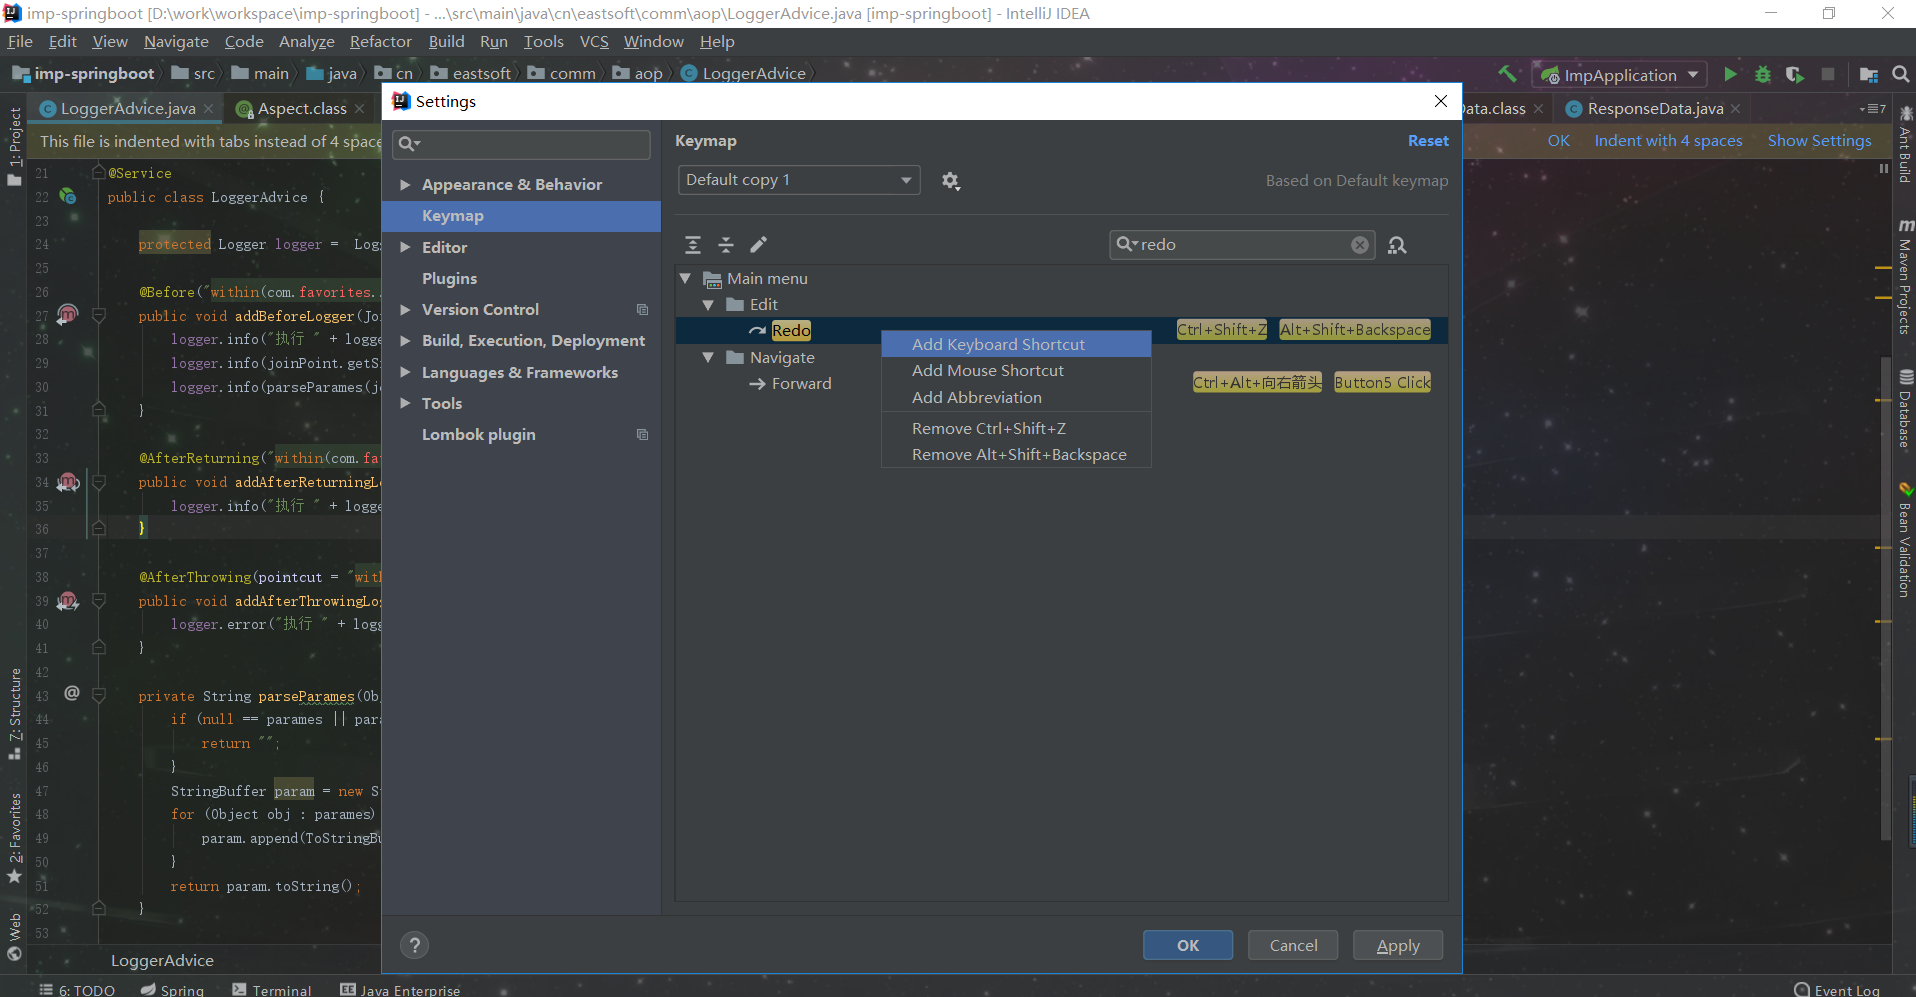Screen dimensions: 1916x997
Task: Open the Project tool window
Action: click(14, 146)
